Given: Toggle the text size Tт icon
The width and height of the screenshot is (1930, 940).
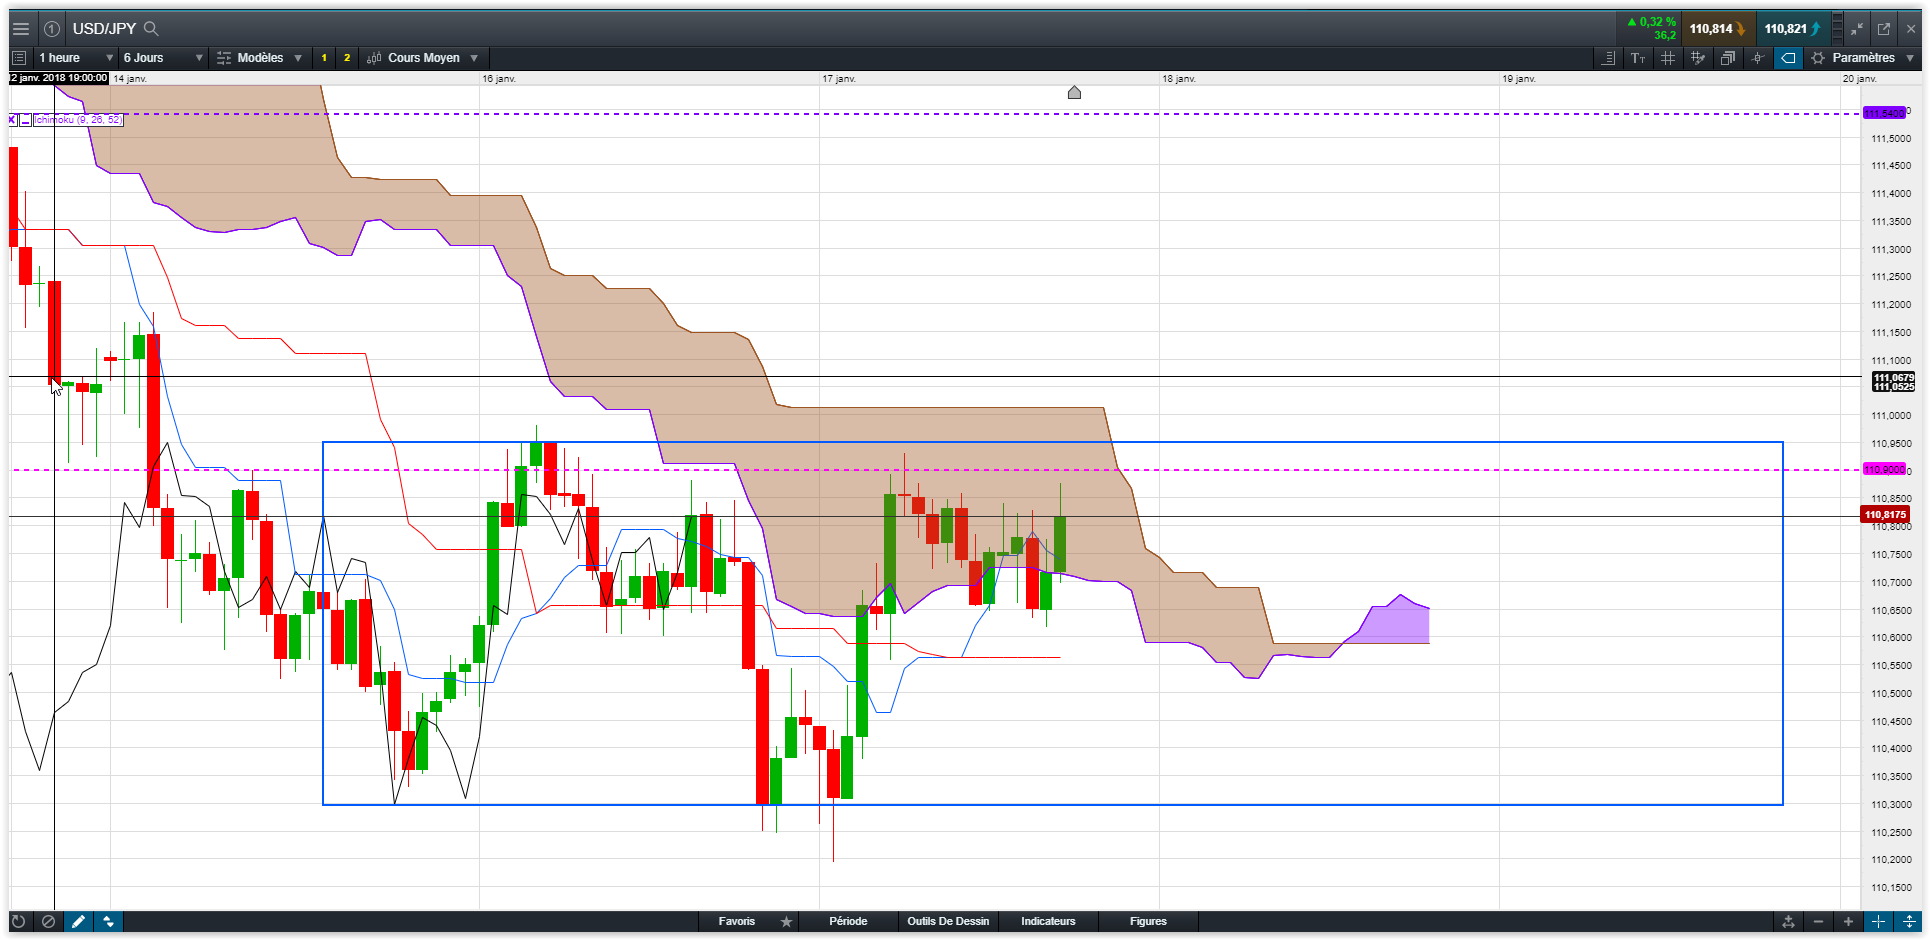Looking at the screenshot, I should (x=1638, y=58).
